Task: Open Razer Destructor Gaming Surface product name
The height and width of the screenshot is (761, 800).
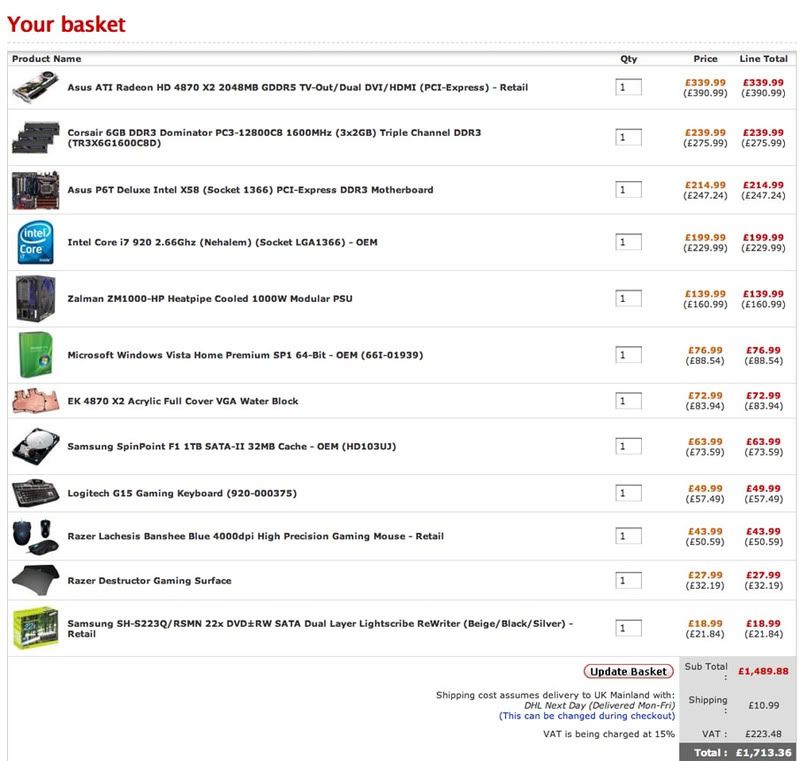Action: pyautogui.click(x=149, y=580)
